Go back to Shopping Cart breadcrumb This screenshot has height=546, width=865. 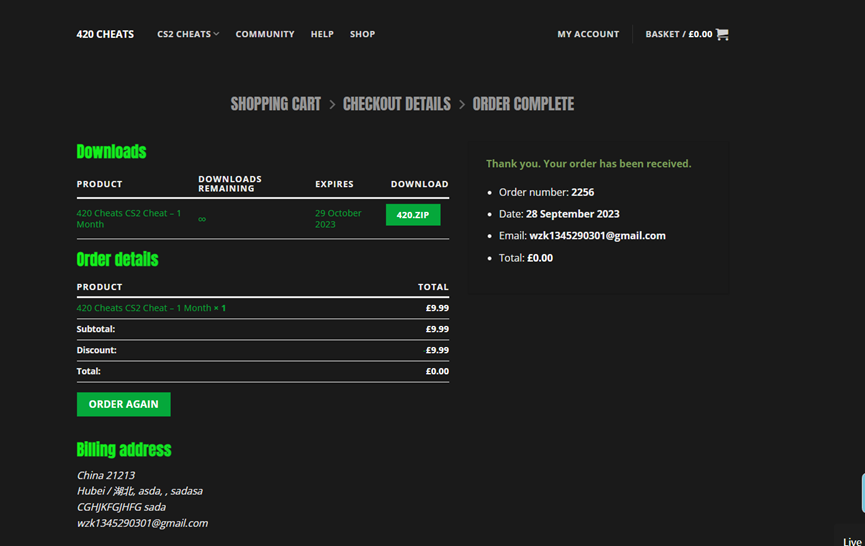(276, 104)
